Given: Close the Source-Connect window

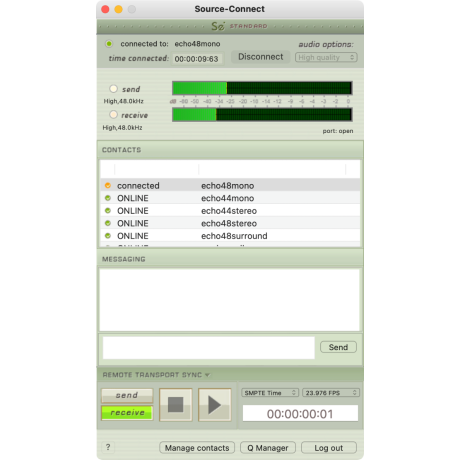Looking at the screenshot, I should click(105, 9).
